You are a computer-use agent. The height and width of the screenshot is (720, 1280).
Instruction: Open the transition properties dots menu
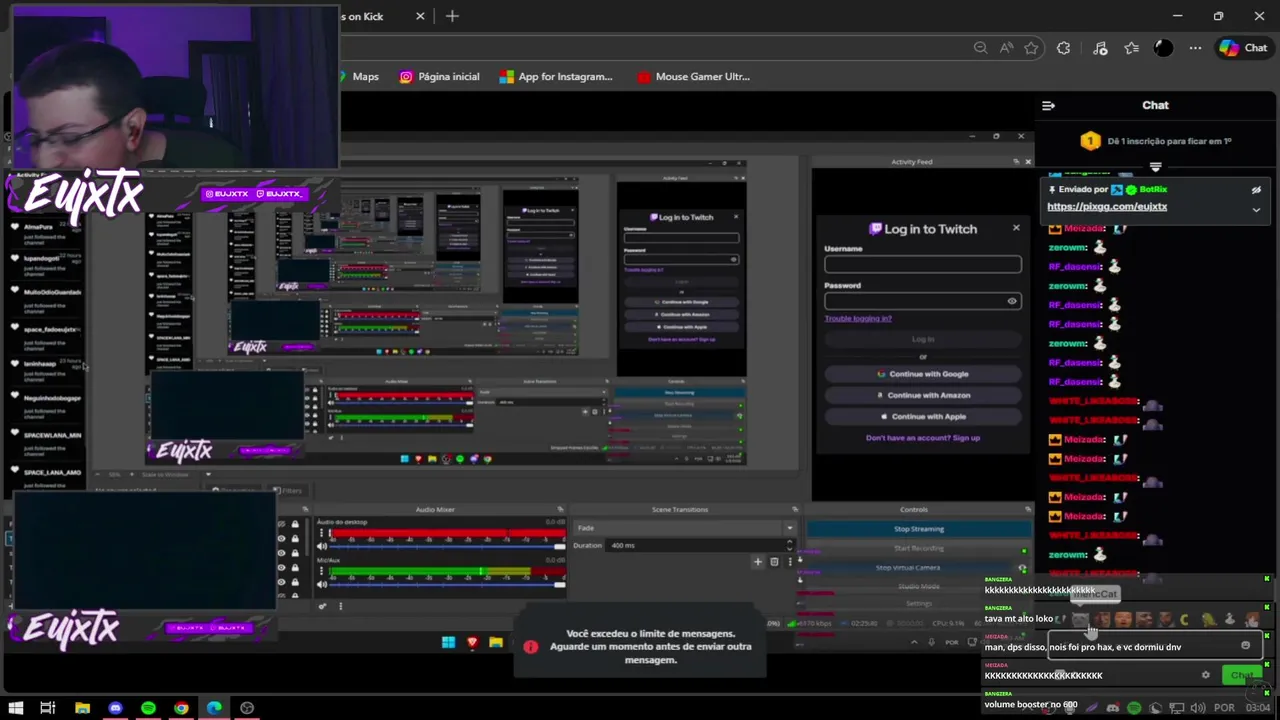tap(789, 562)
